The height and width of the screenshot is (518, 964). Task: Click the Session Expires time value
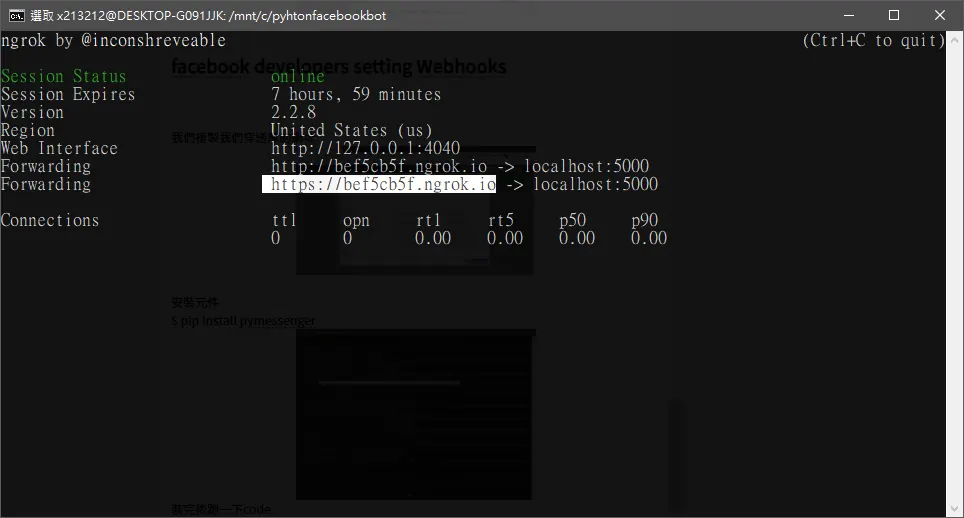click(356, 94)
